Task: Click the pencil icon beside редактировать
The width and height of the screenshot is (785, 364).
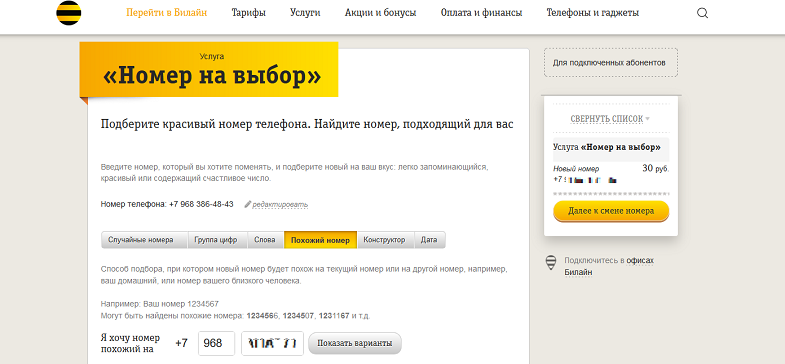Action: click(247, 204)
